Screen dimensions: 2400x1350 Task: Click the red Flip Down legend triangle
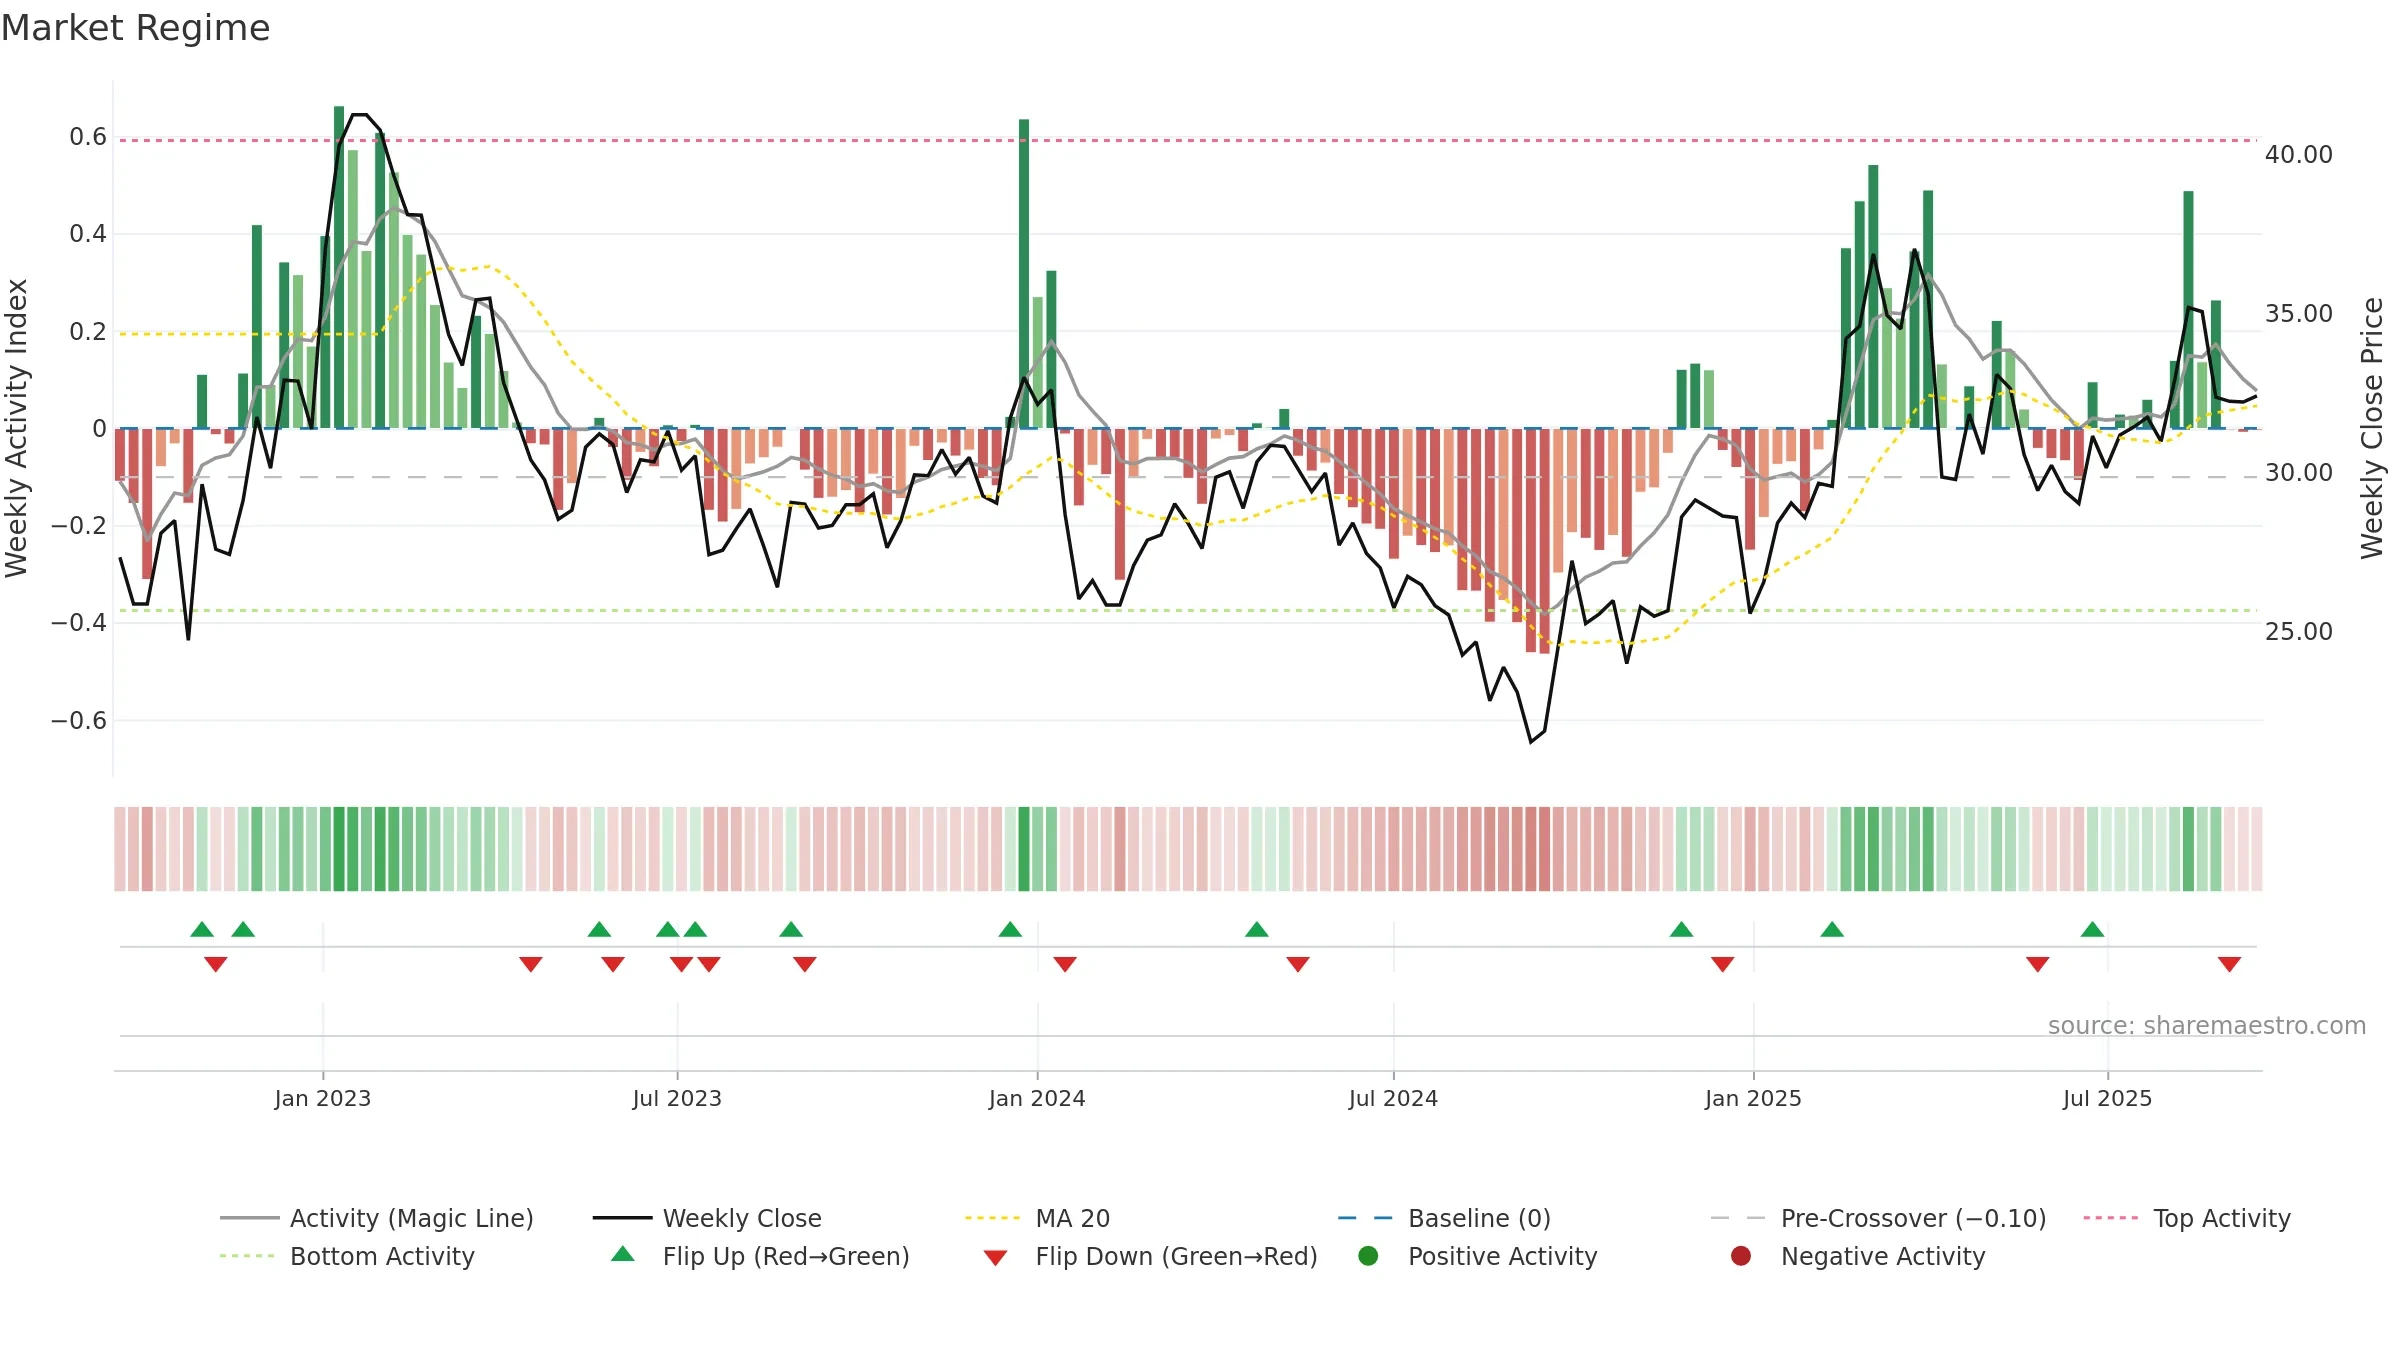tap(995, 1258)
